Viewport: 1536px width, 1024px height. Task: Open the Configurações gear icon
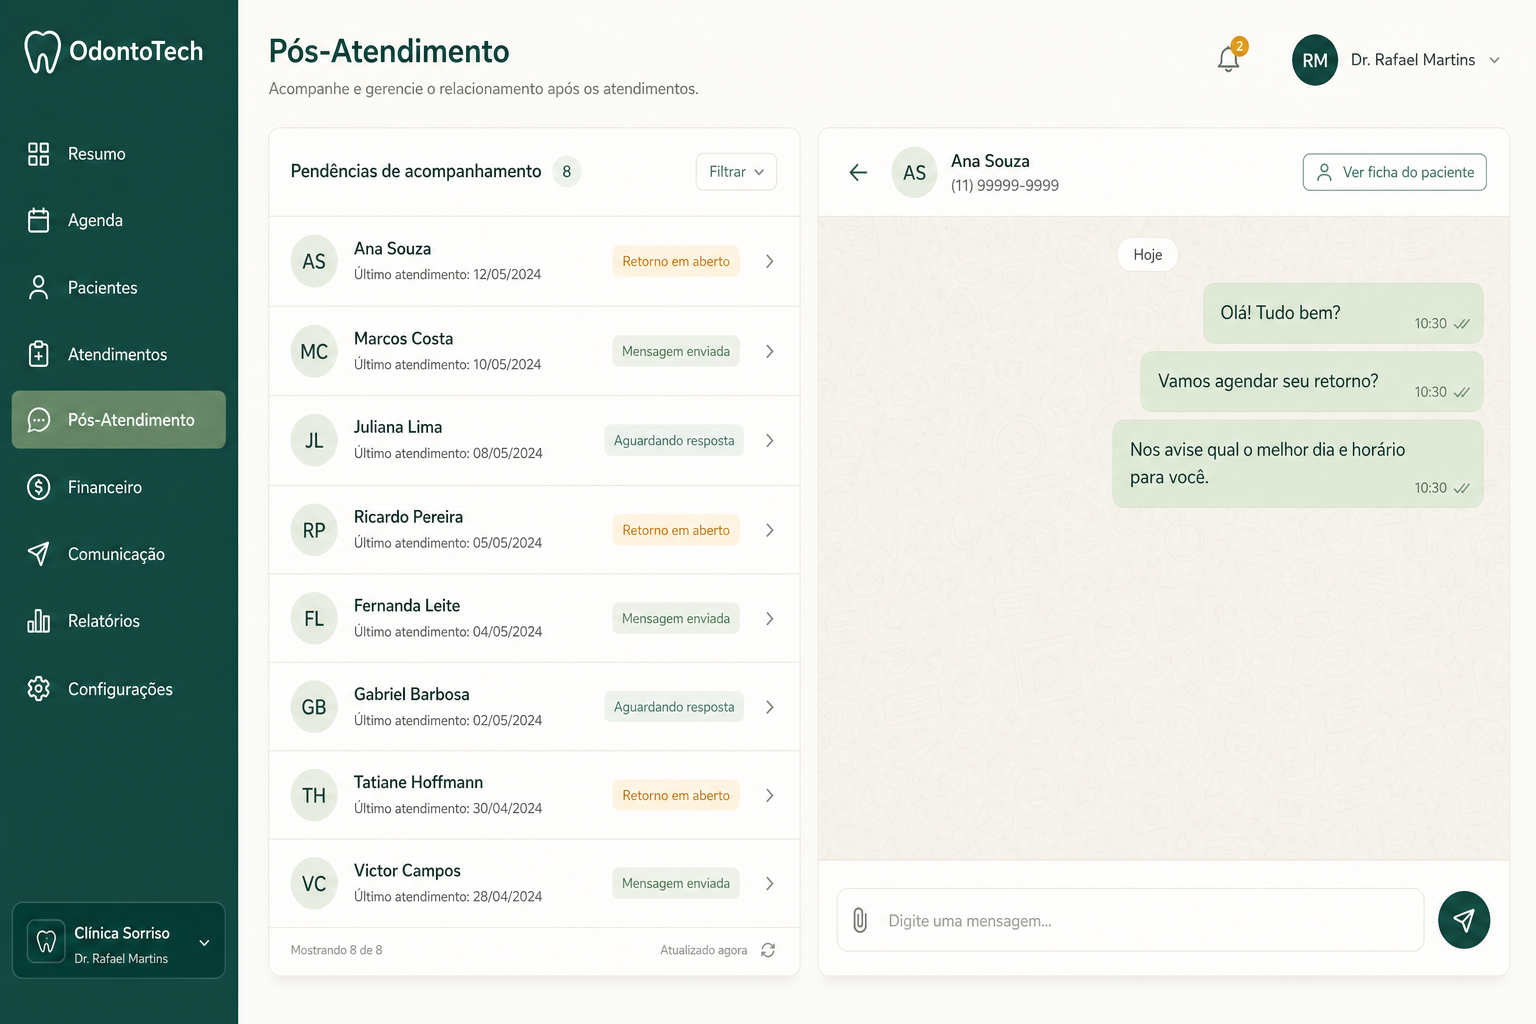pos(39,689)
